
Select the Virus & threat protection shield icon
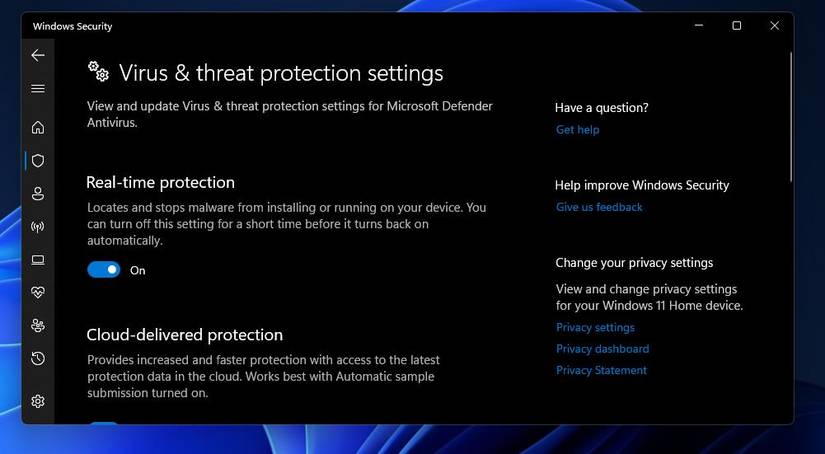(38, 160)
